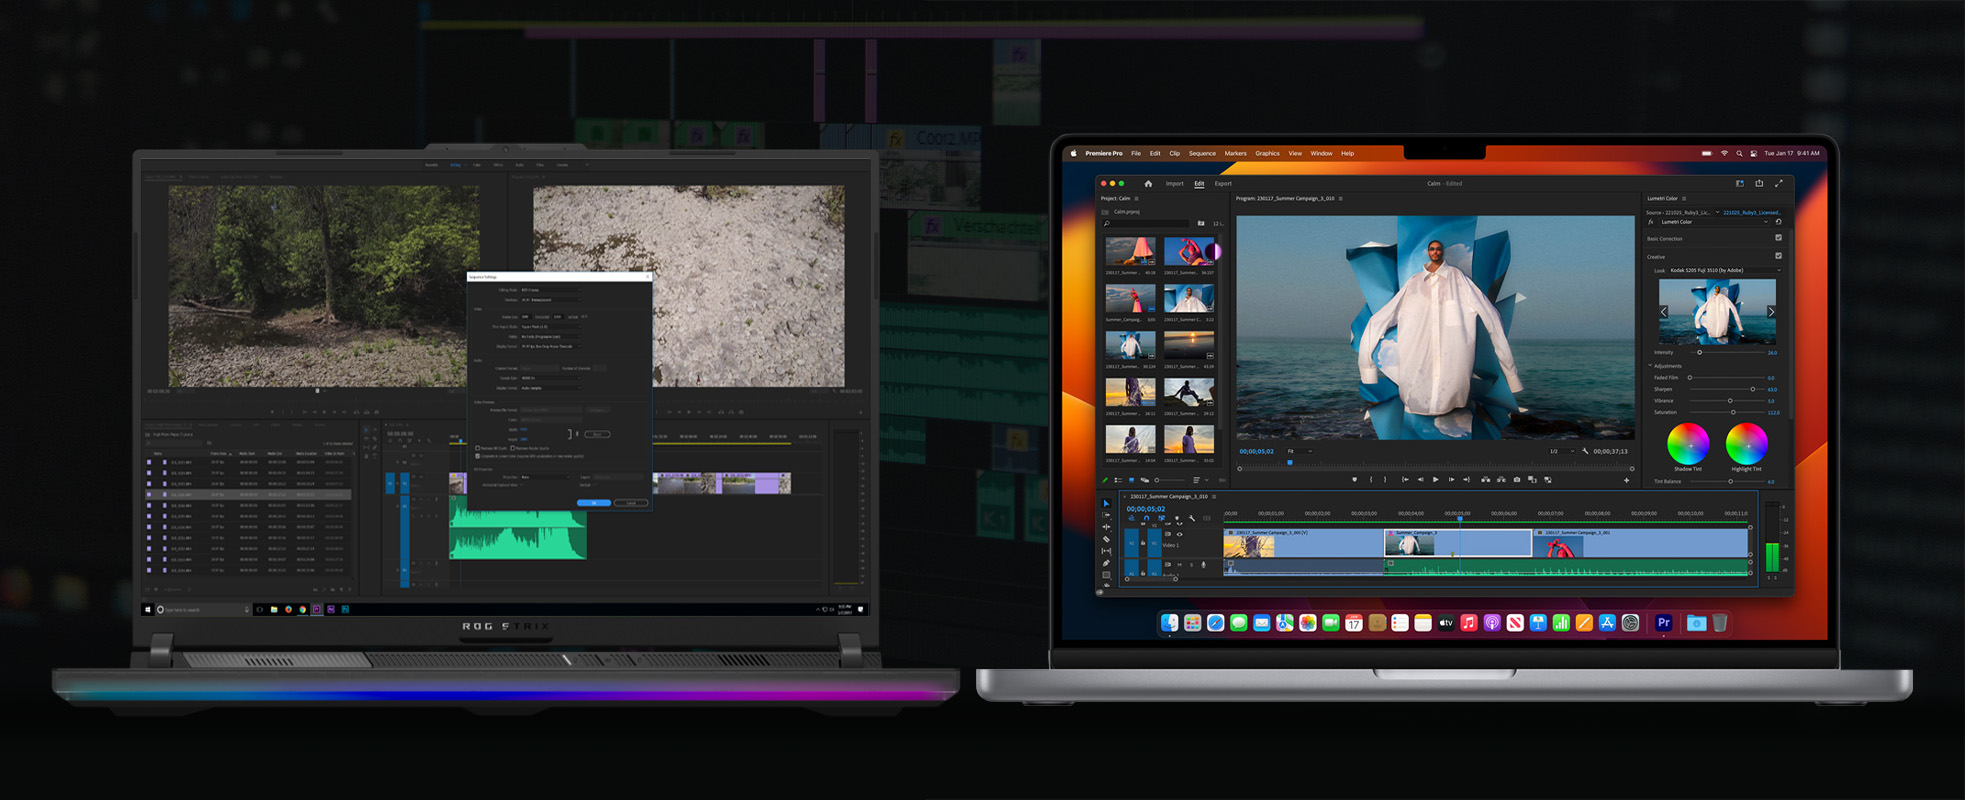Viewport: 1965px width, 800px height.
Task: Click the Selection arrow tool
Action: pos(1106,503)
